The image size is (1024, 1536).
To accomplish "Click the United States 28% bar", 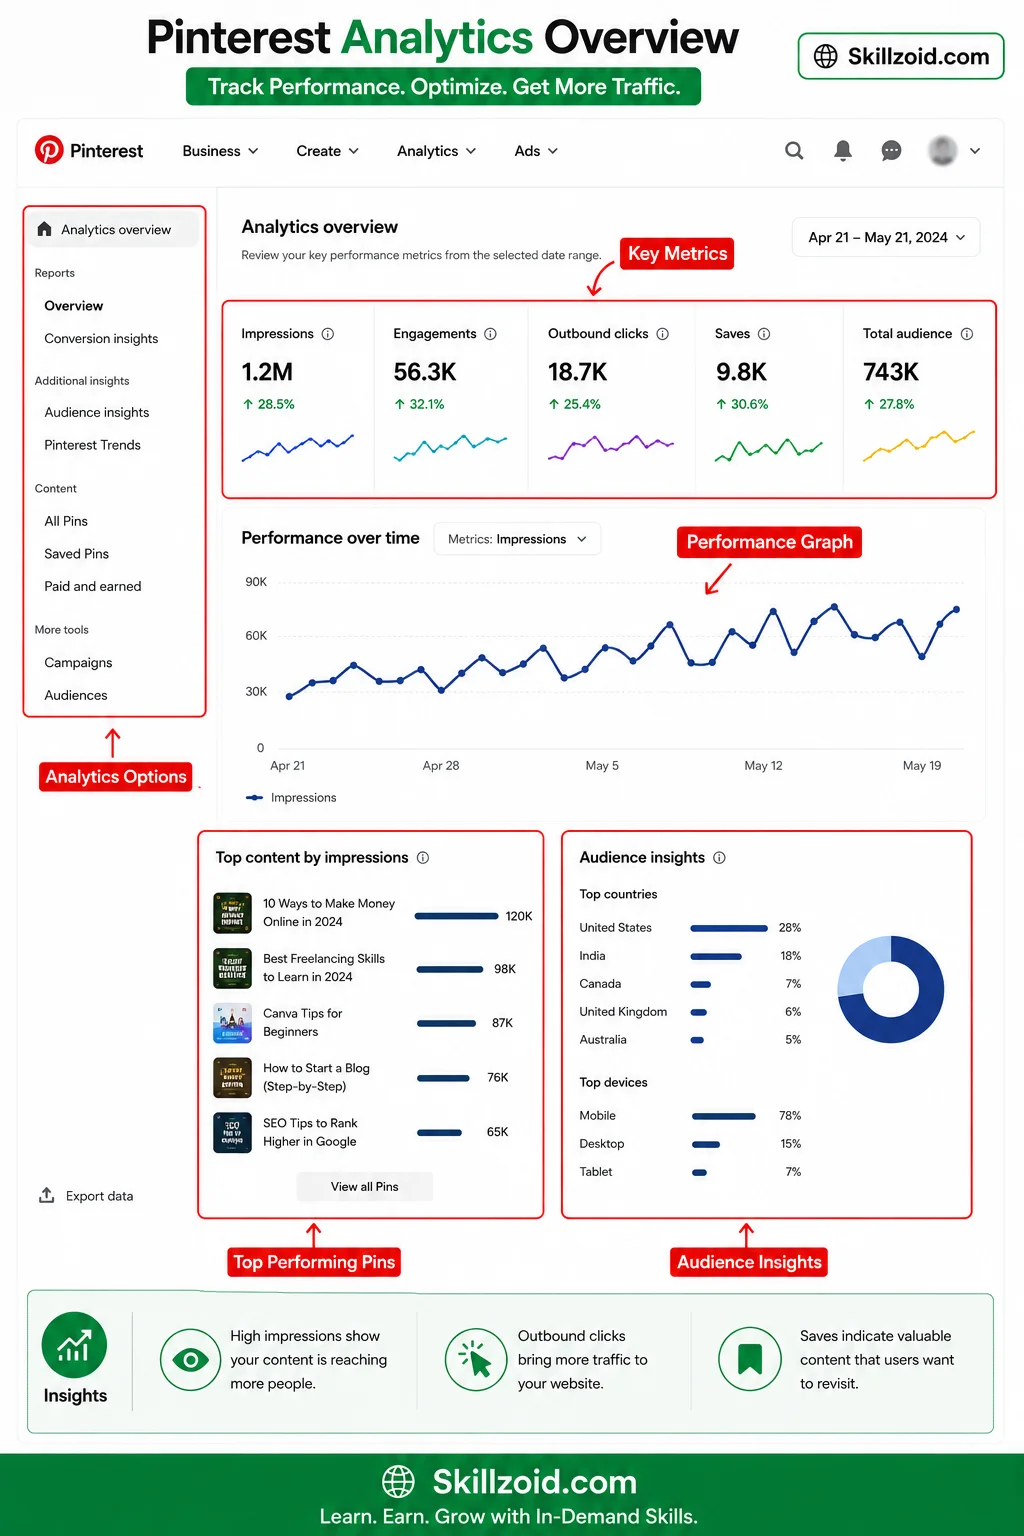I will (x=729, y=928).
